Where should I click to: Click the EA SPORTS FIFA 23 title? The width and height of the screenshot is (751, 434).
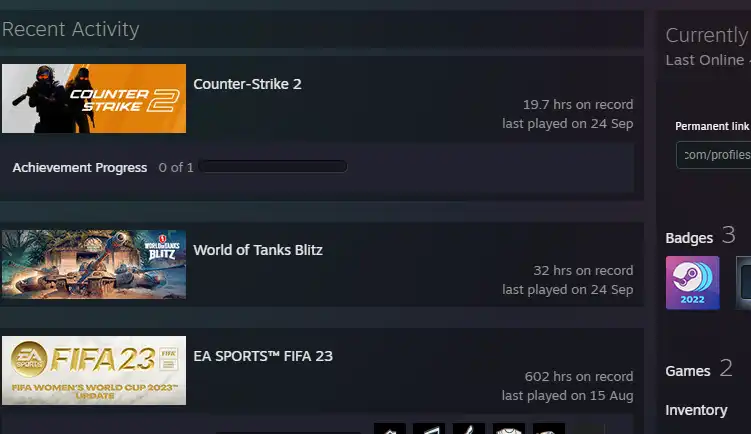(263, 356)
